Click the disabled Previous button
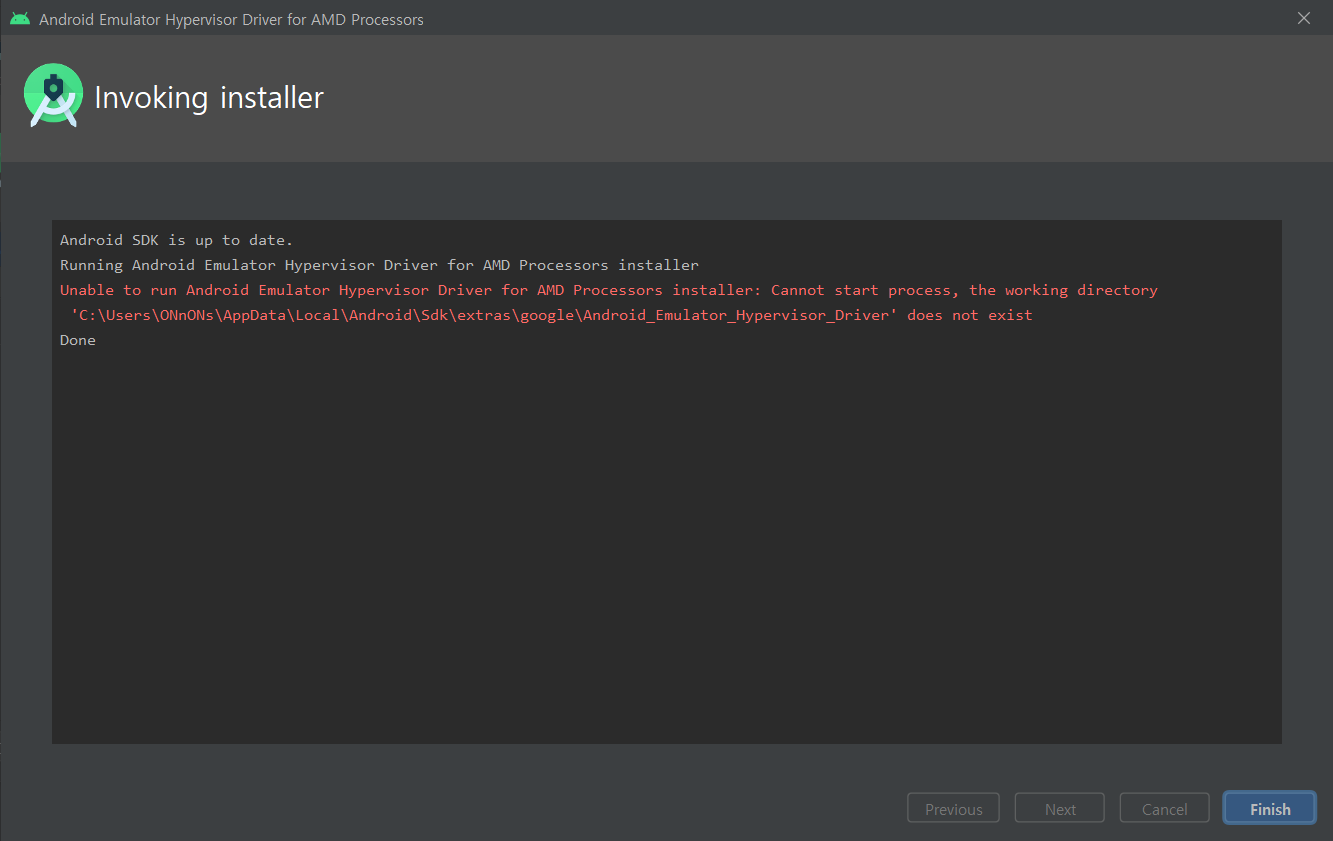 pos(954,809)
